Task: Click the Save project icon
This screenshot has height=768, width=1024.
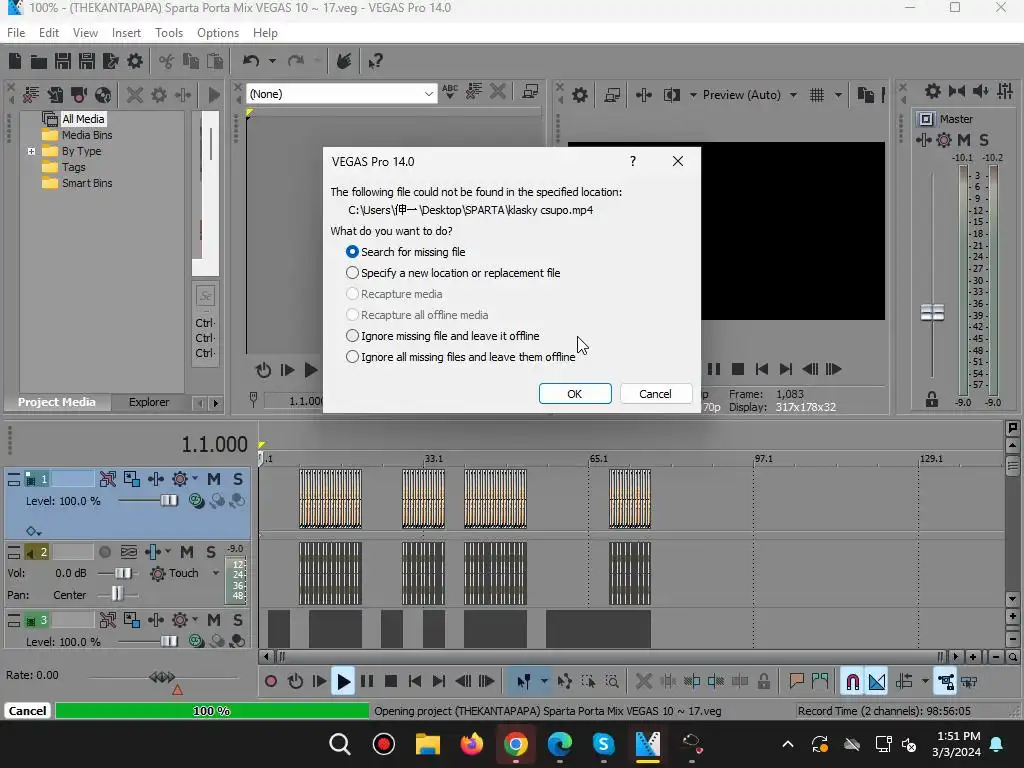Action: 63,61
